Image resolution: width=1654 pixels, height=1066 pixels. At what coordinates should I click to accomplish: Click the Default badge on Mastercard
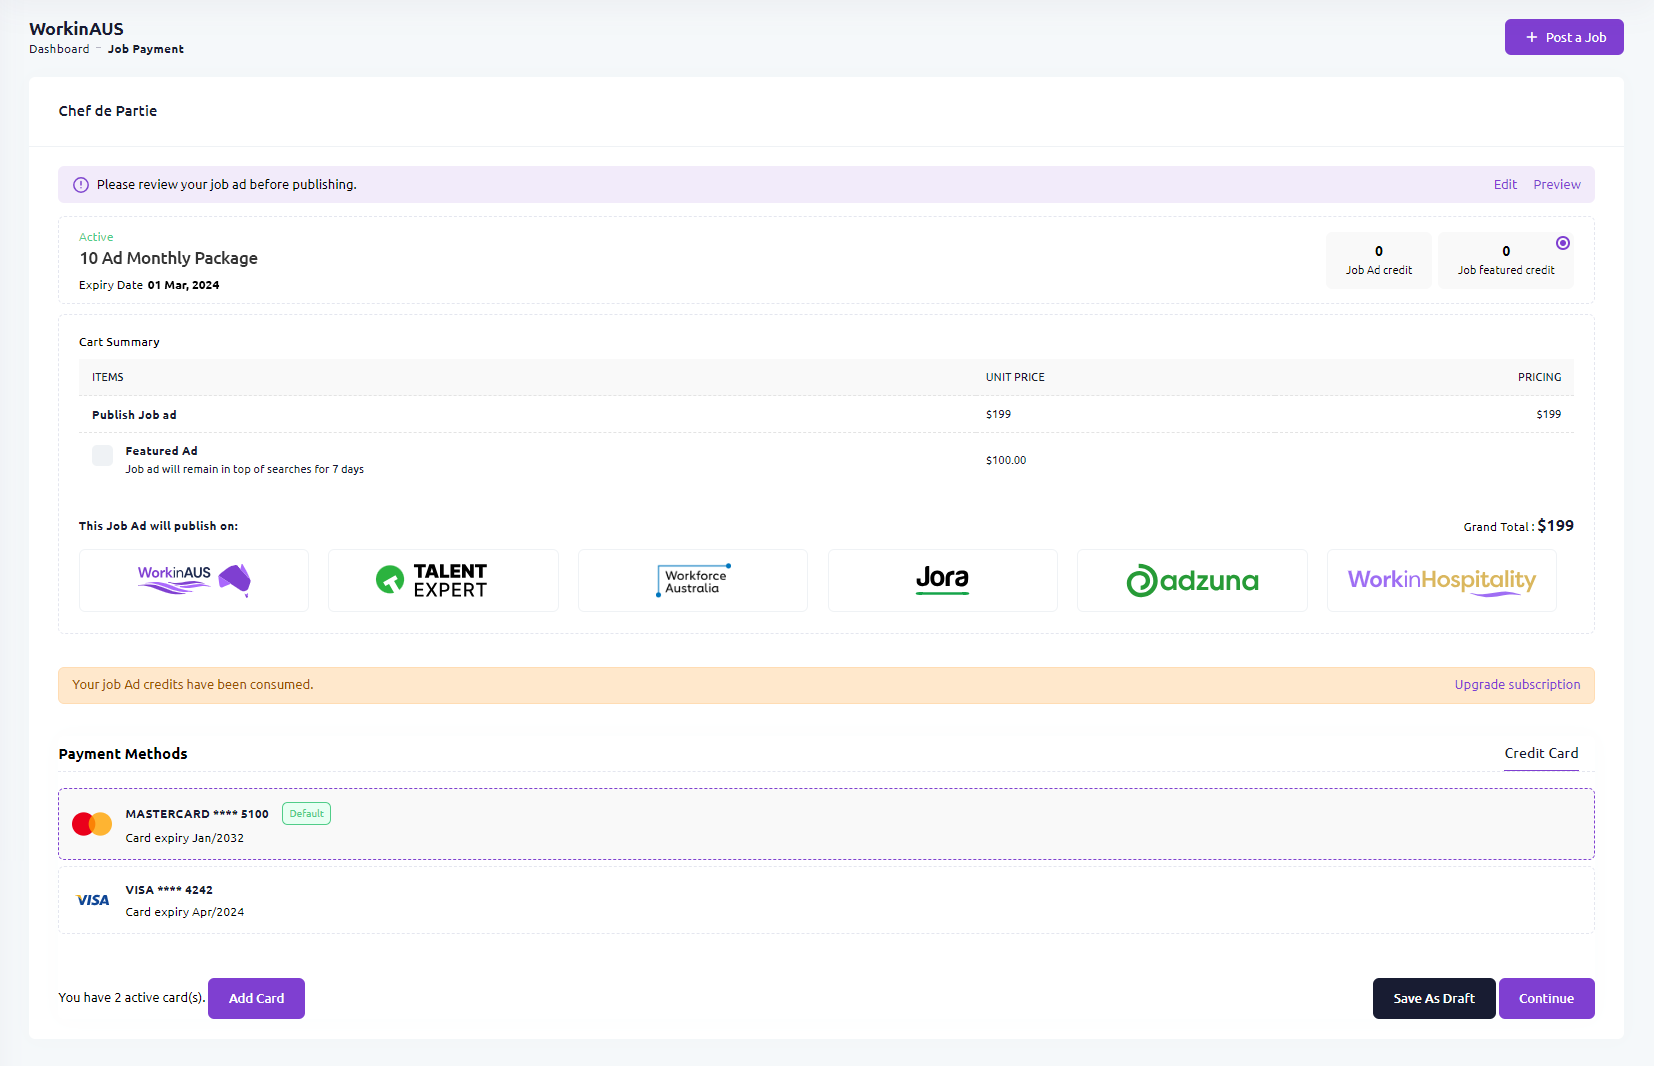(x=306, y=814)
